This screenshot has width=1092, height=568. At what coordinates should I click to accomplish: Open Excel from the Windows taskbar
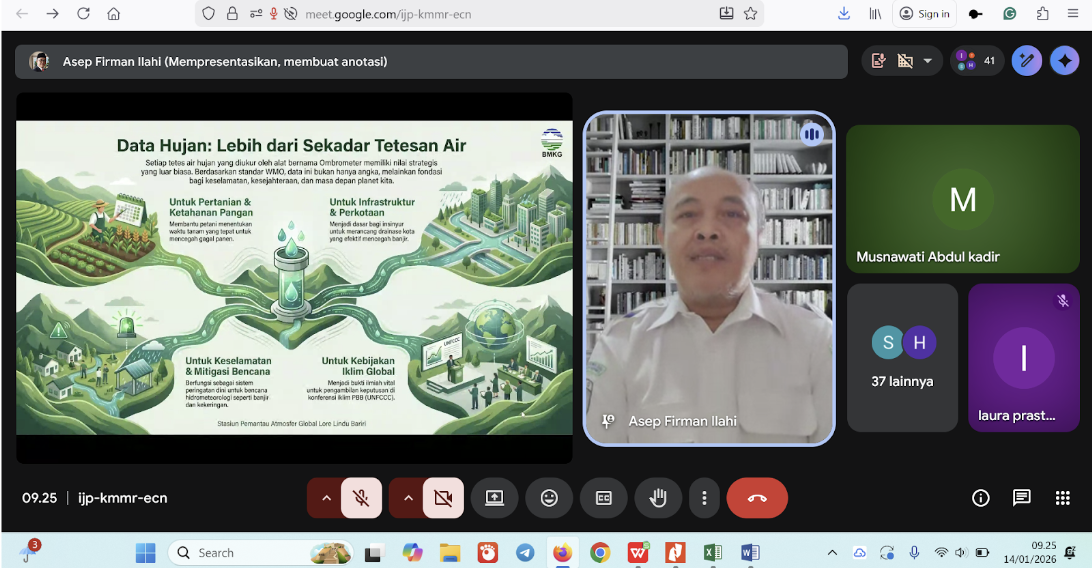pos(712,552)
